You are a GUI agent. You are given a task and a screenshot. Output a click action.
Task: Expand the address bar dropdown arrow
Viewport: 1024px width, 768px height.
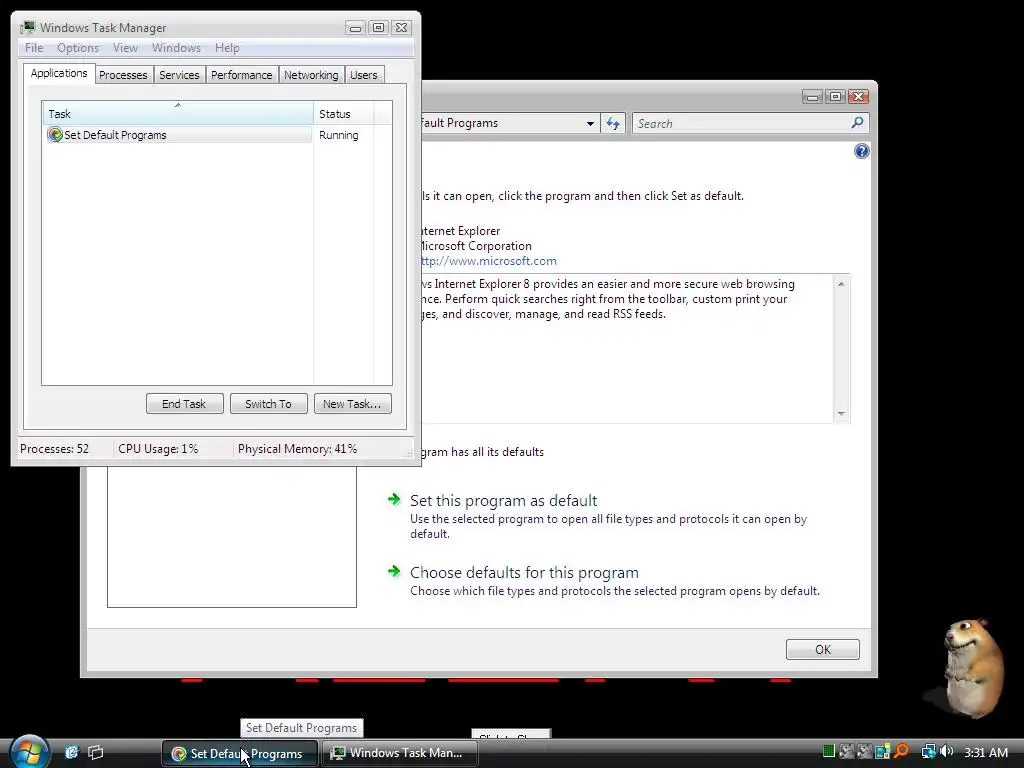(x=590, y=123)
